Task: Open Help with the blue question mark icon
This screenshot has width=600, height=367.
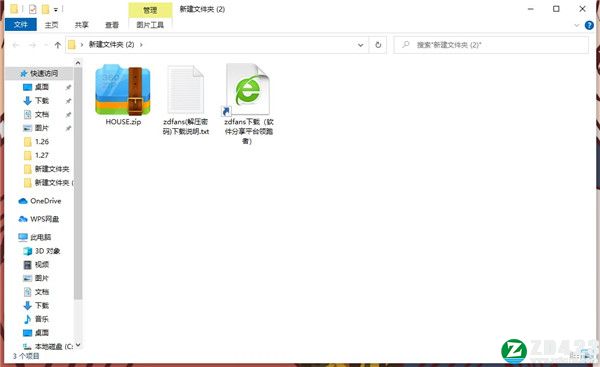Action: [x=589, y=26]
